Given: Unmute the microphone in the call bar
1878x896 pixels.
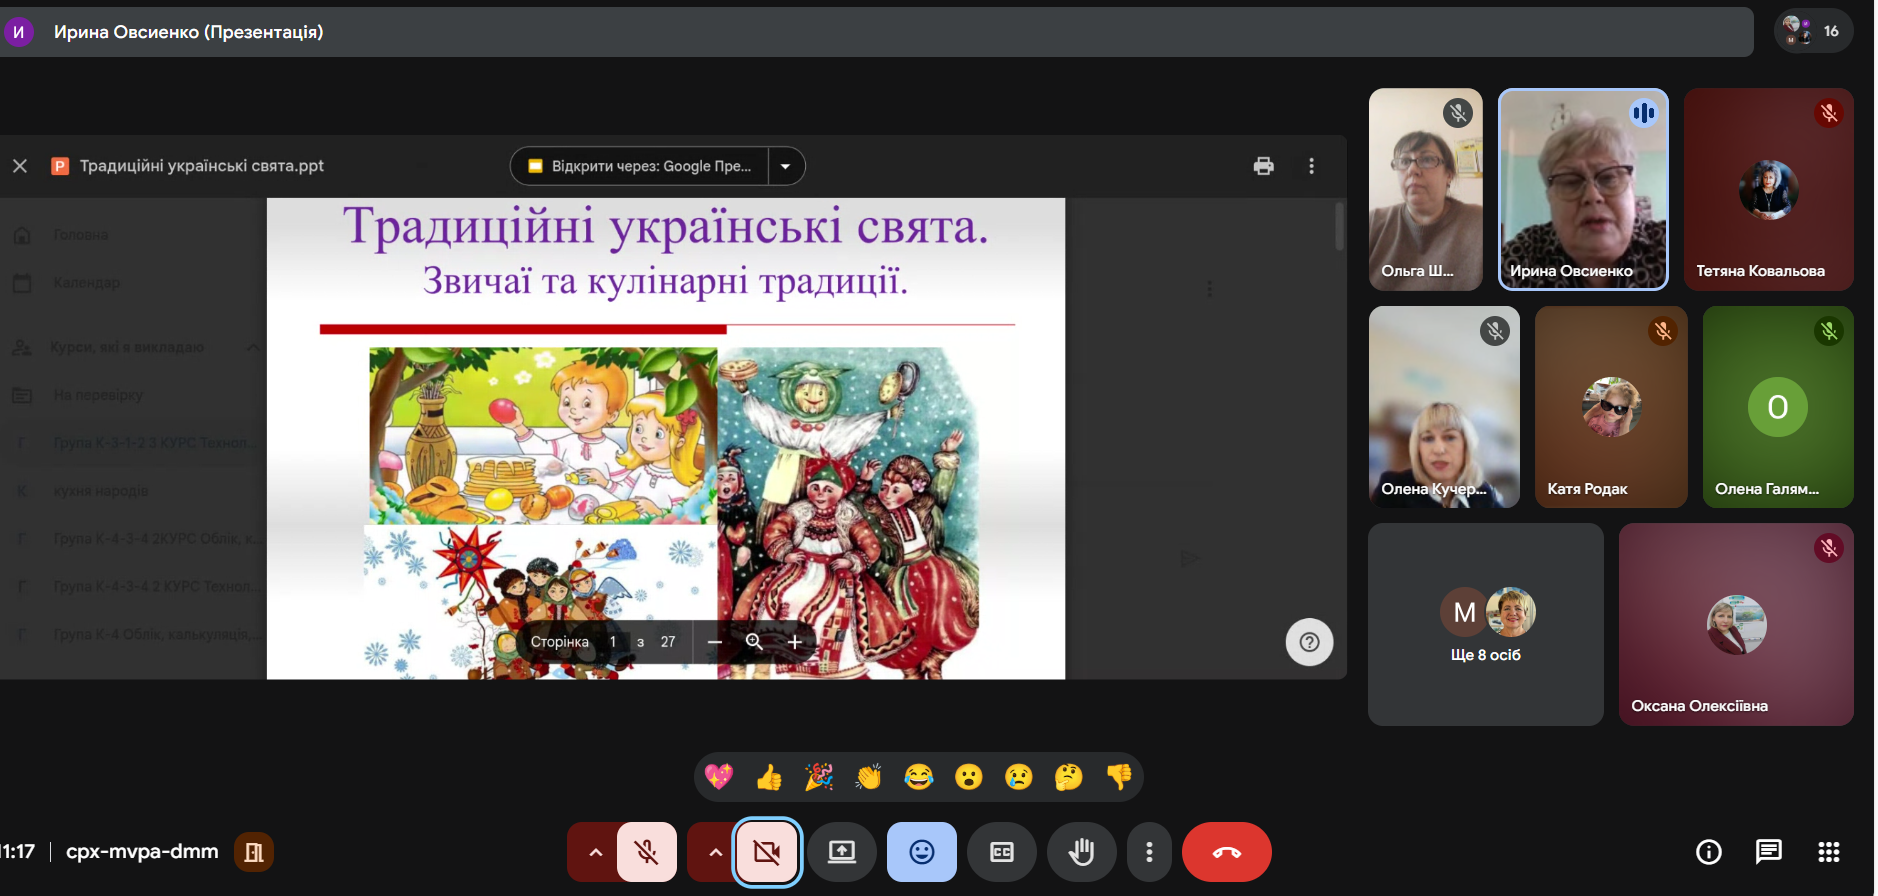Looking at the screenshot, I should point(647,852).
